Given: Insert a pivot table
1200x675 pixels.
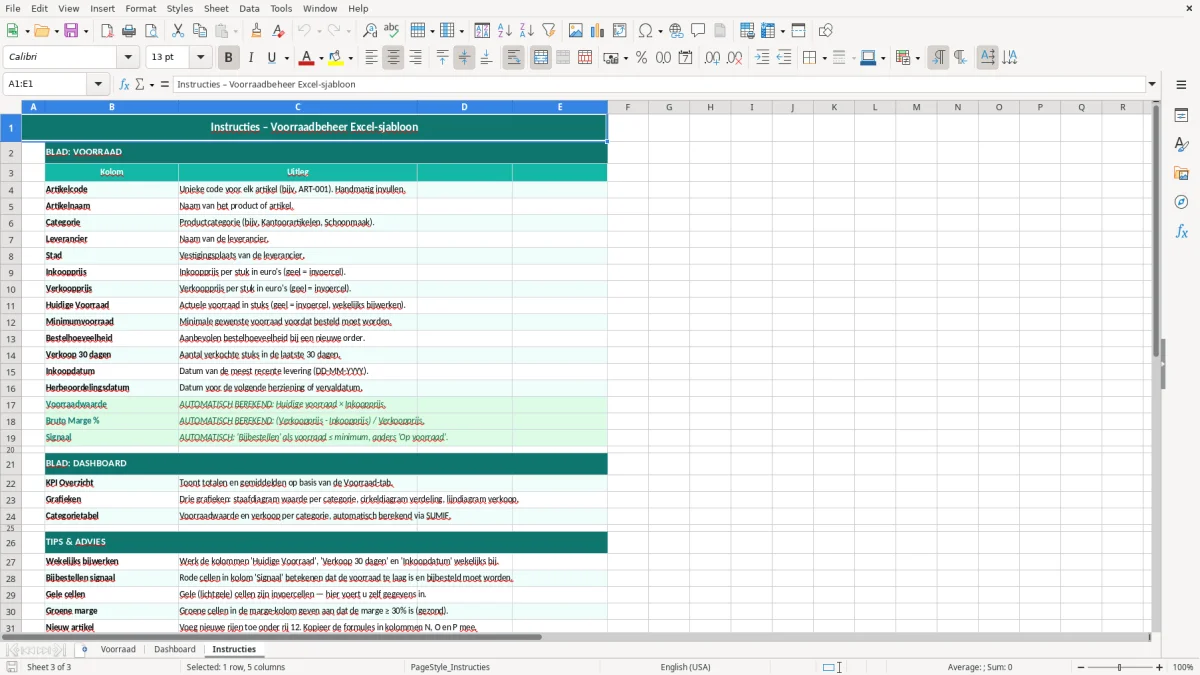Looking at the screenshot, I should [620, 31].
